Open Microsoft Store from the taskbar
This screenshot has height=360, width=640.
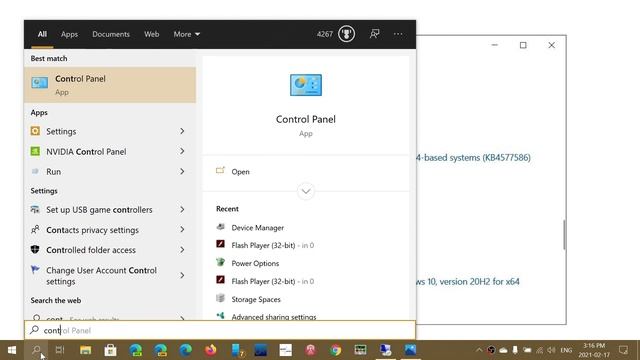110,350
